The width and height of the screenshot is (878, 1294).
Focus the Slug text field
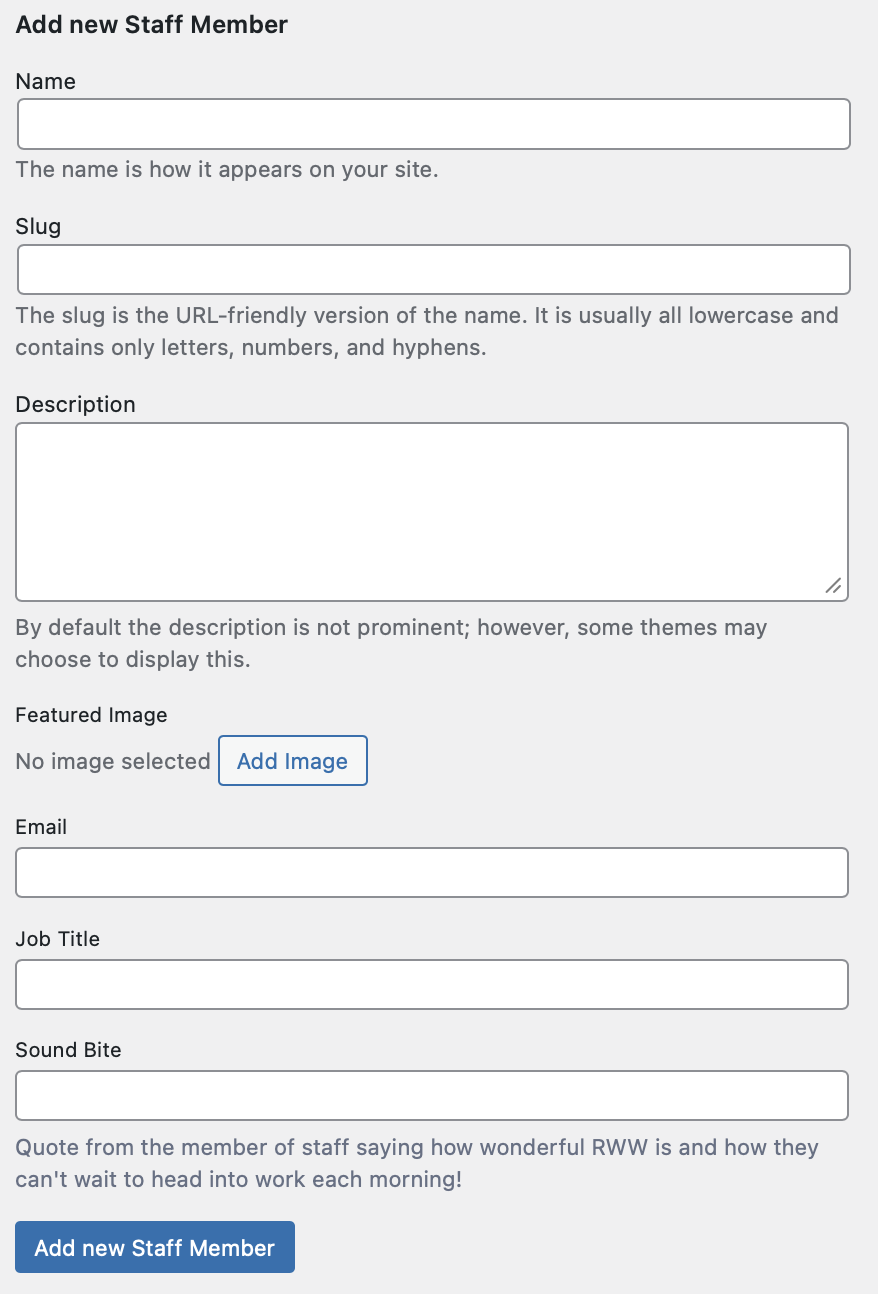pyautogui.click(x=433, y=270)
